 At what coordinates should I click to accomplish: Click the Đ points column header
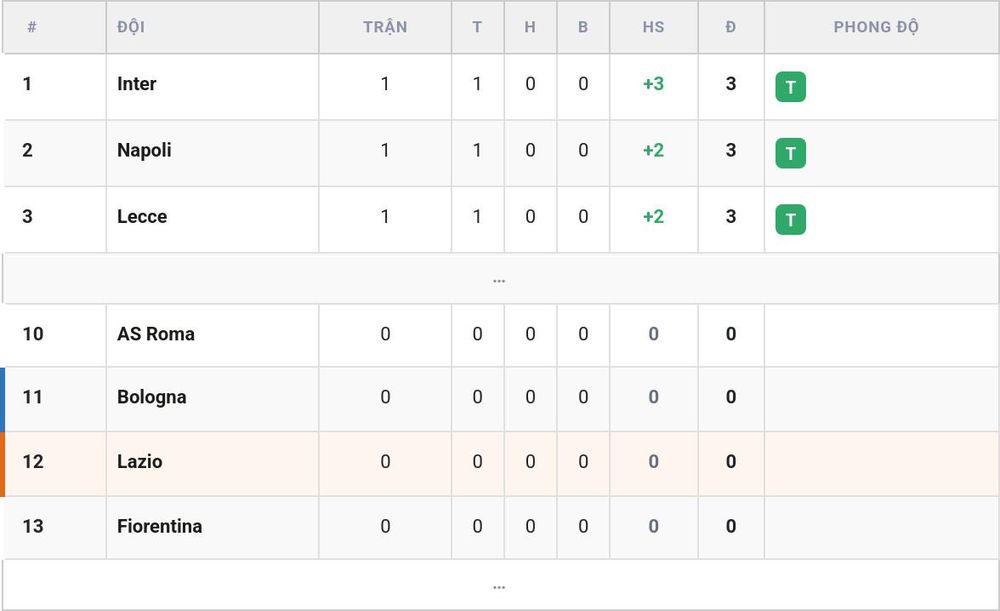[x=731, y=27]
